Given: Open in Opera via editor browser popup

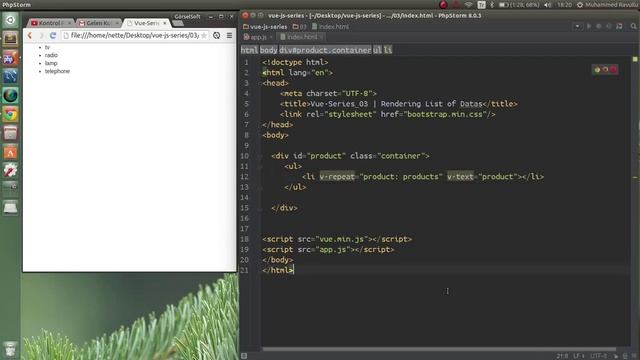Looking at the screenshot, I should 613,70.
